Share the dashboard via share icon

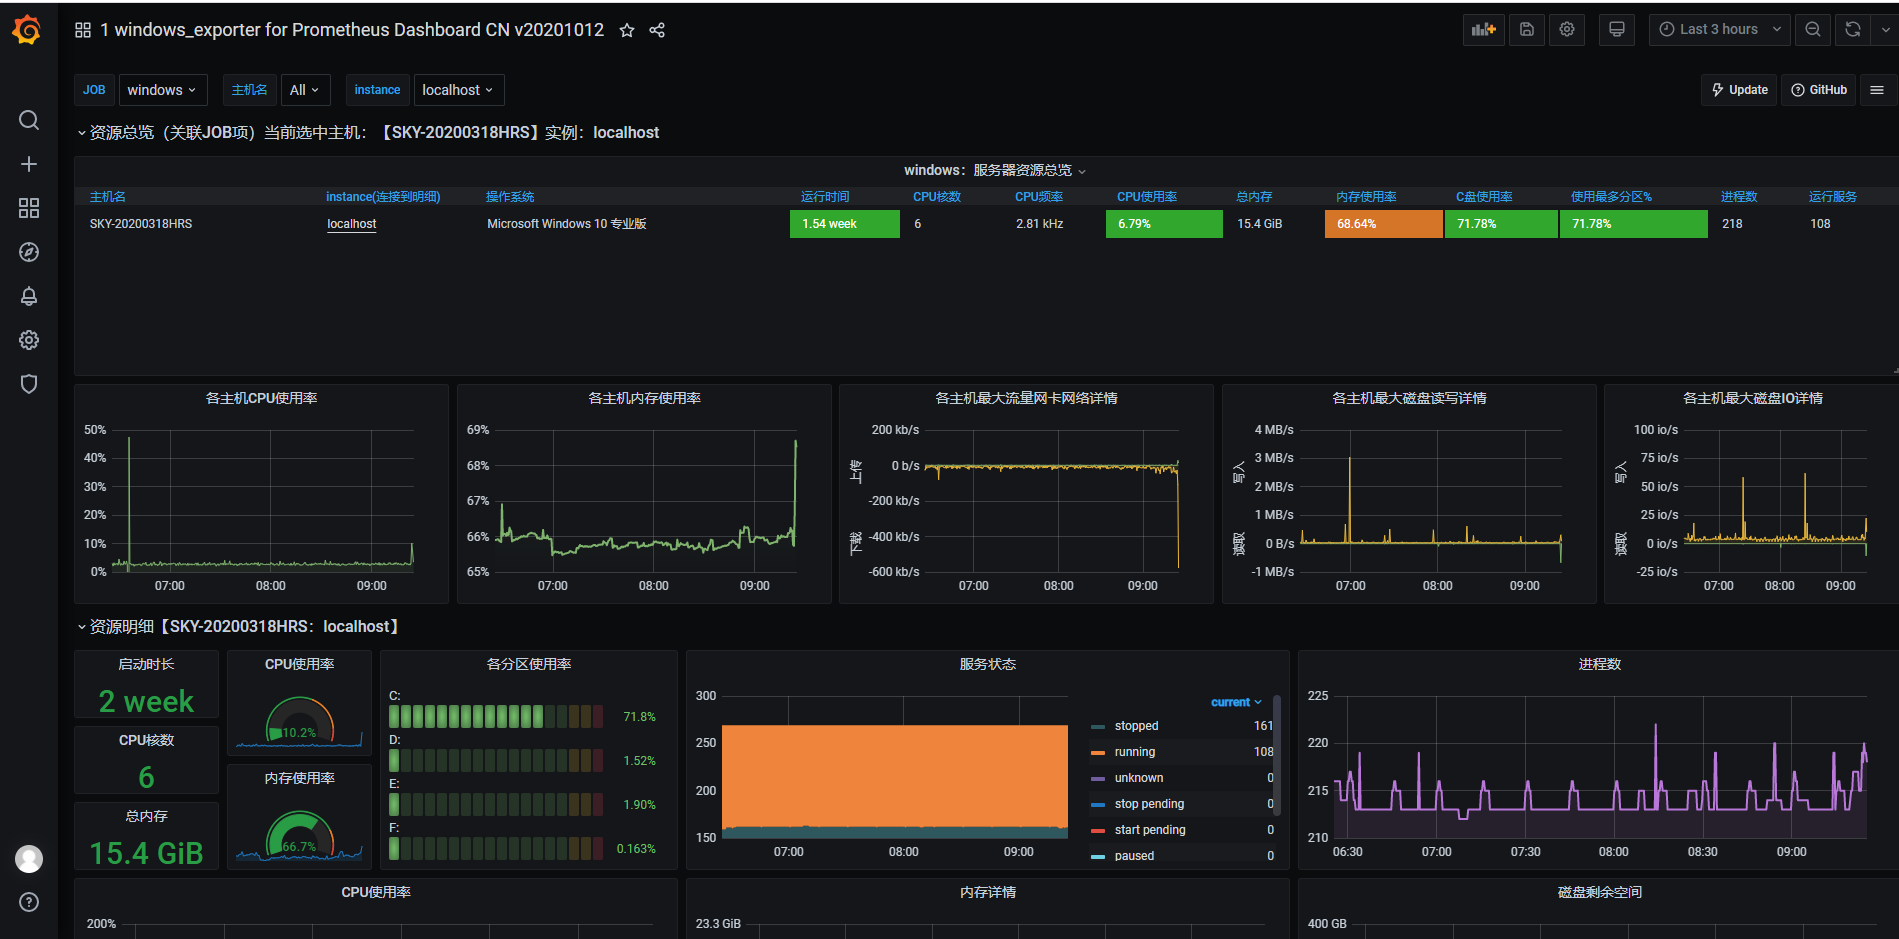pyautogui.click(x=657, y=30)
